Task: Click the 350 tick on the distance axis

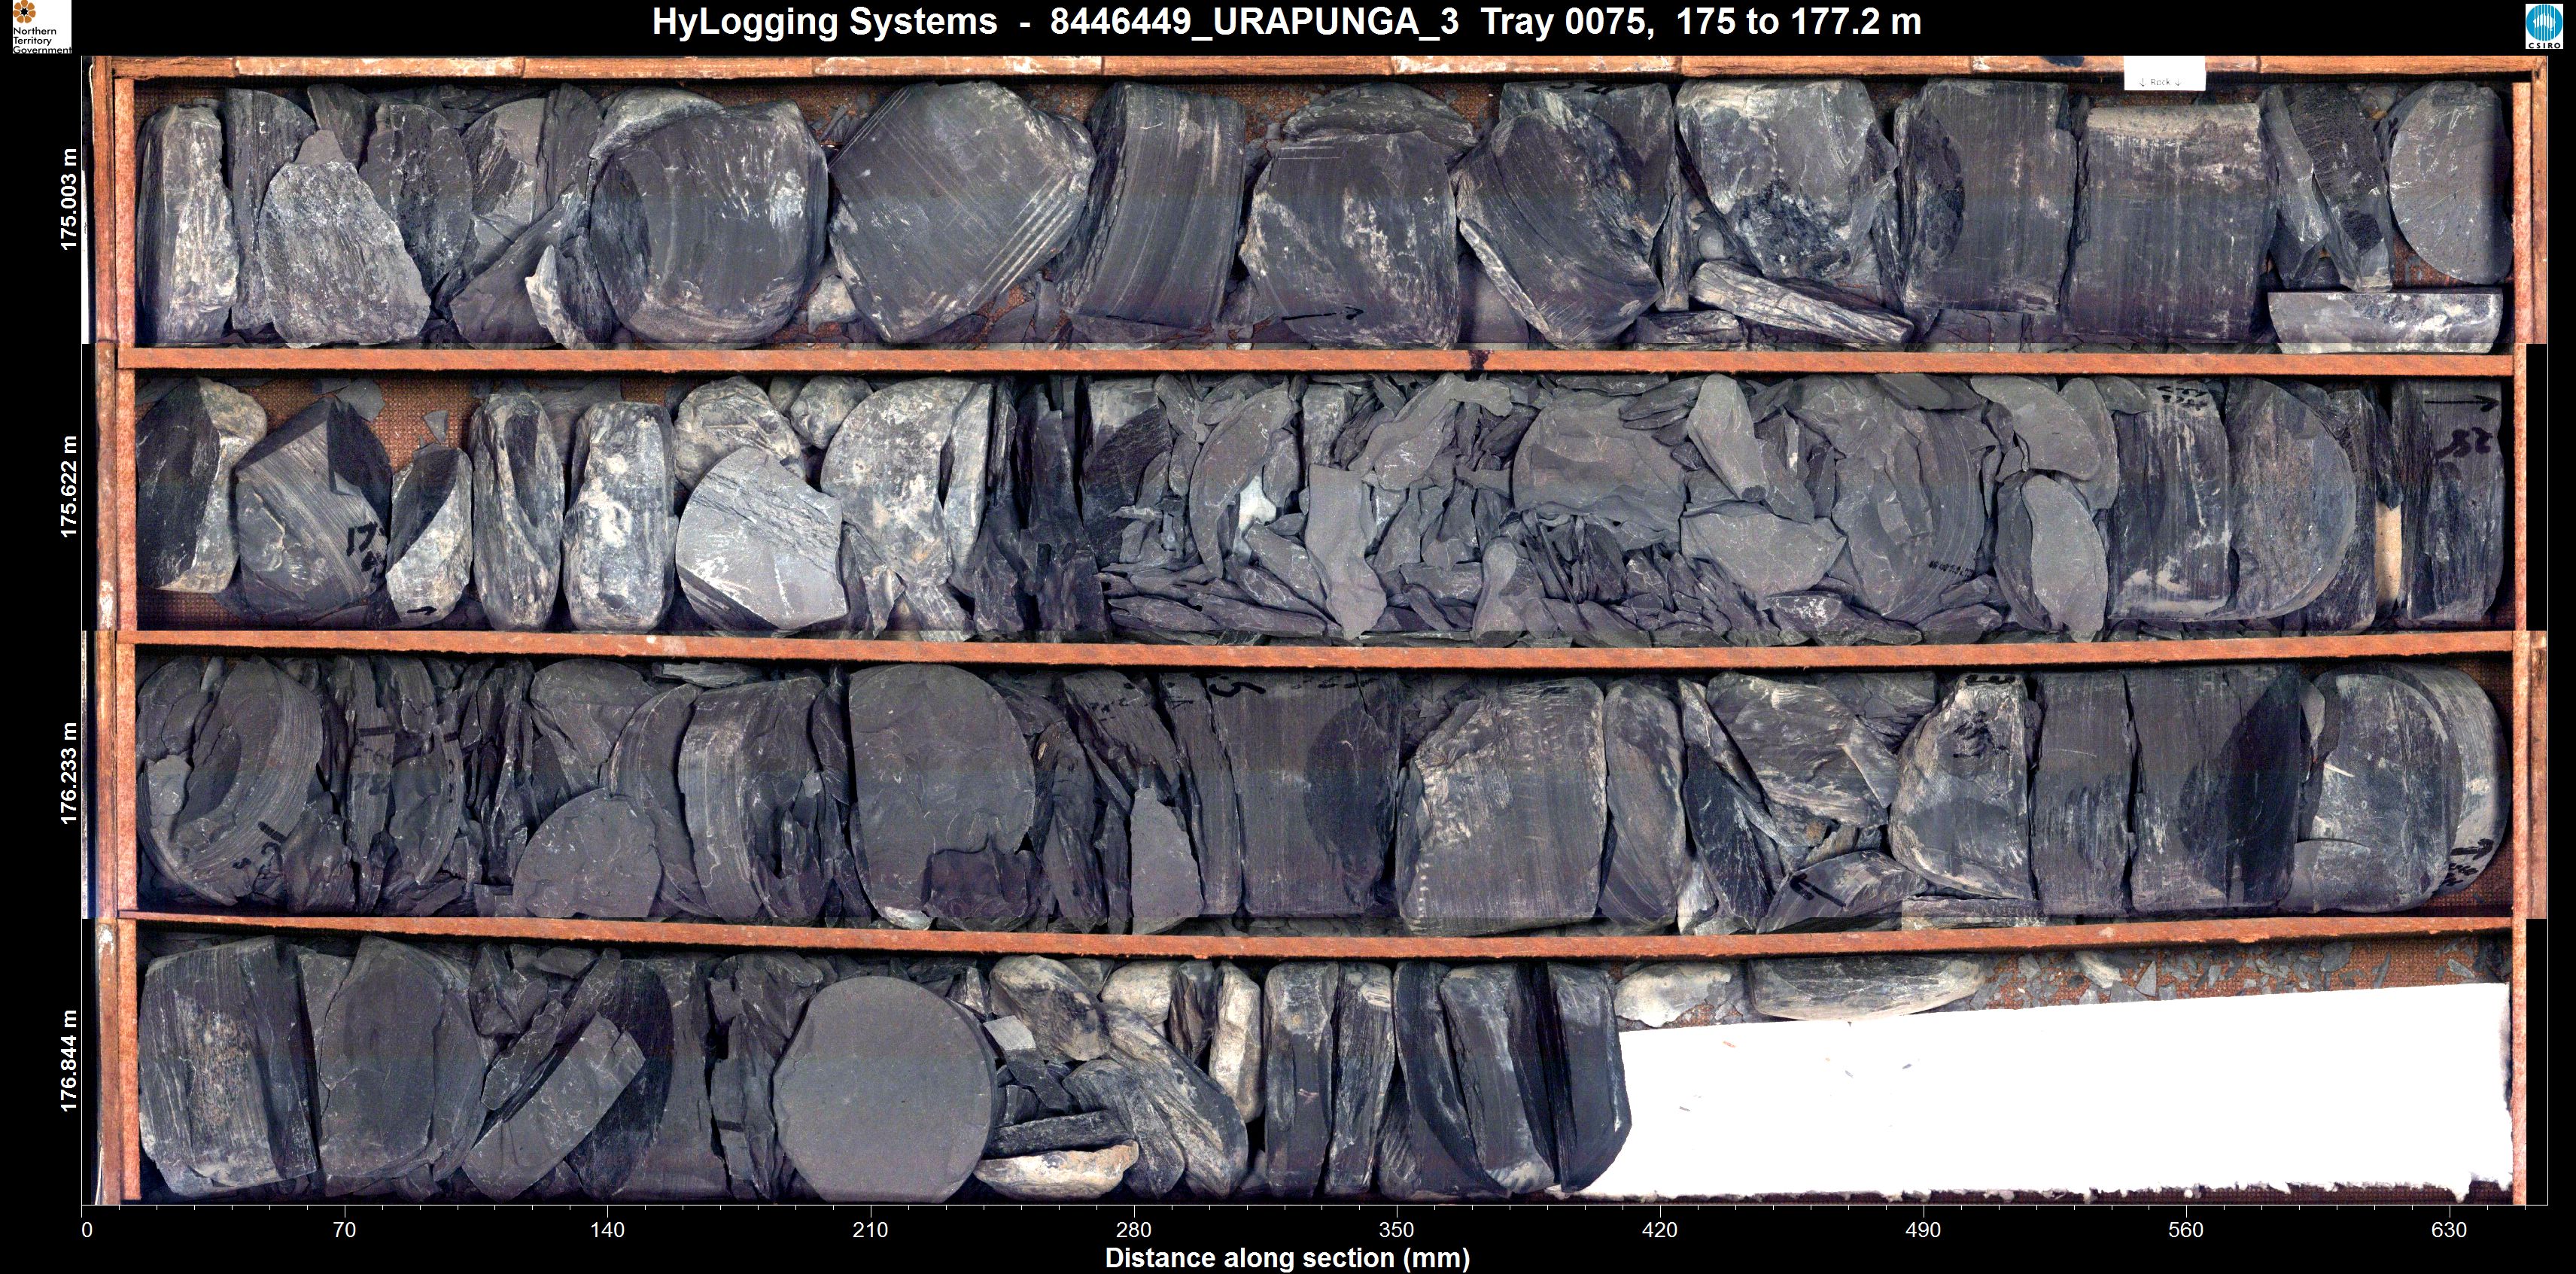Action: (x=1396, y=1229)
